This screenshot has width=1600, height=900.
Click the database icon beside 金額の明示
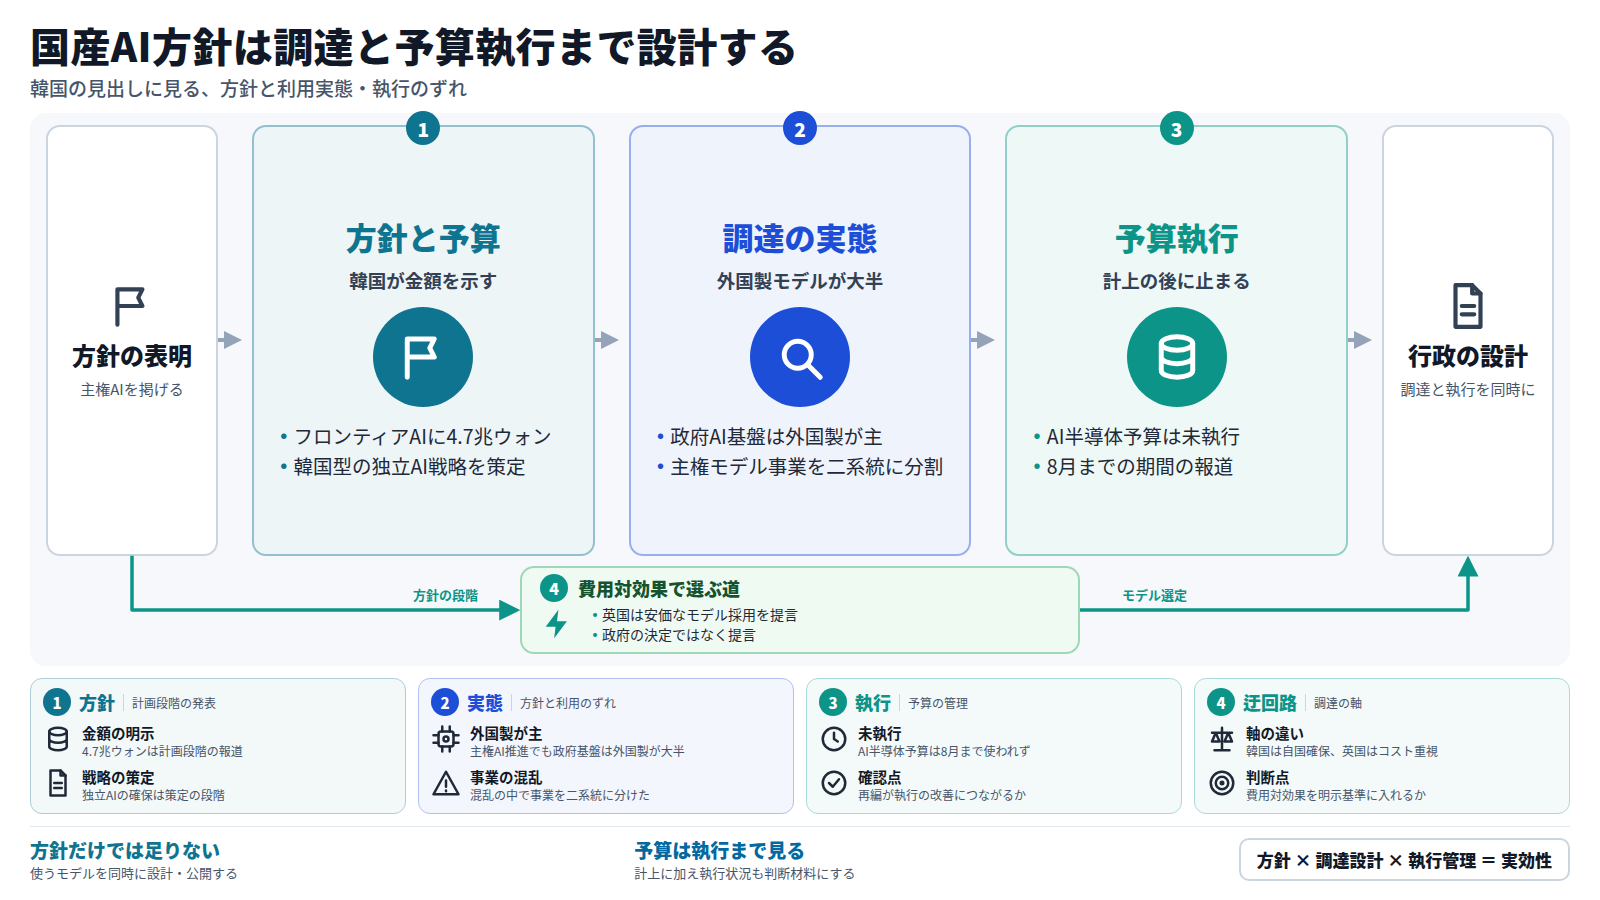click(x=58, y=740)
